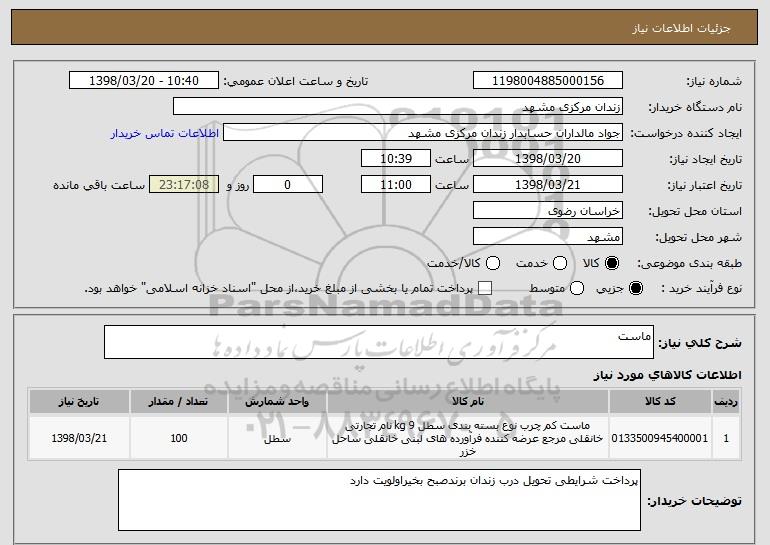
Task: Click the quantity cell showing 100
Action: click(179, 438)
